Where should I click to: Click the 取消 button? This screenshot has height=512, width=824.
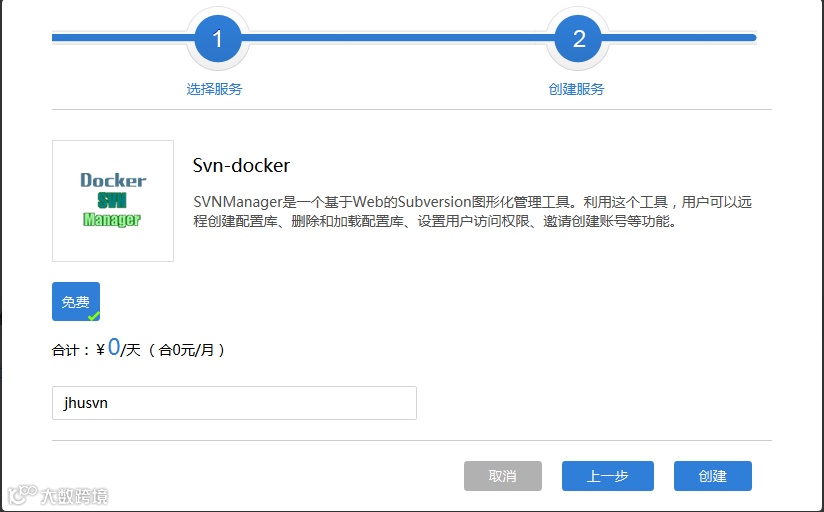(x=502, y=476)
